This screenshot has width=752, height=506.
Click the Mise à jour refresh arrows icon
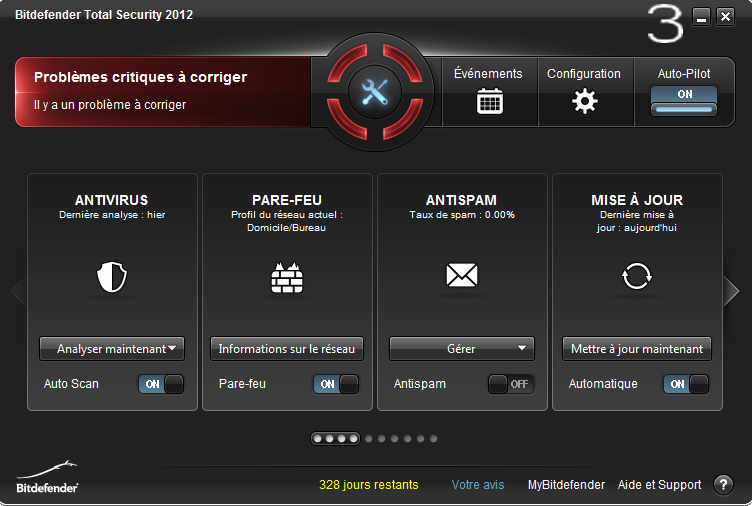click(x=637, y=276)
